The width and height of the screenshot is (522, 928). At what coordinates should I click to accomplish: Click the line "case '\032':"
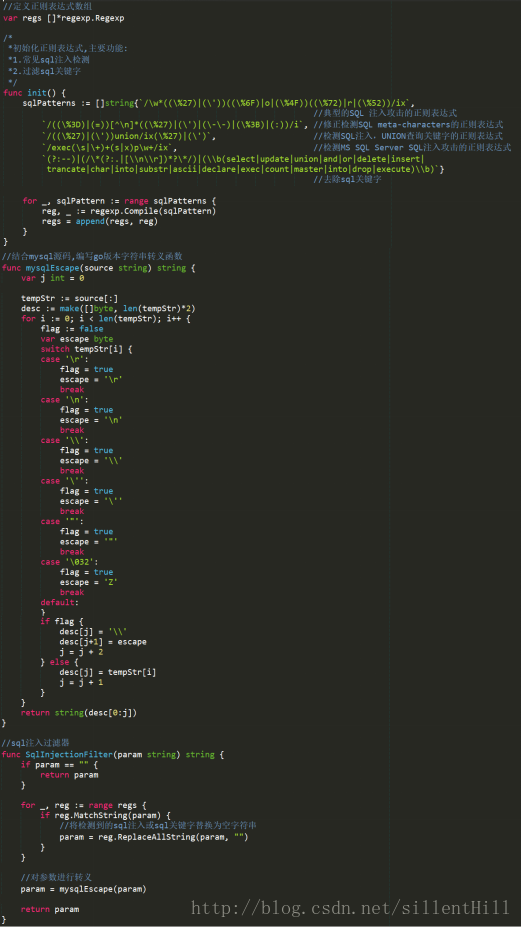[x=69, y=562]
